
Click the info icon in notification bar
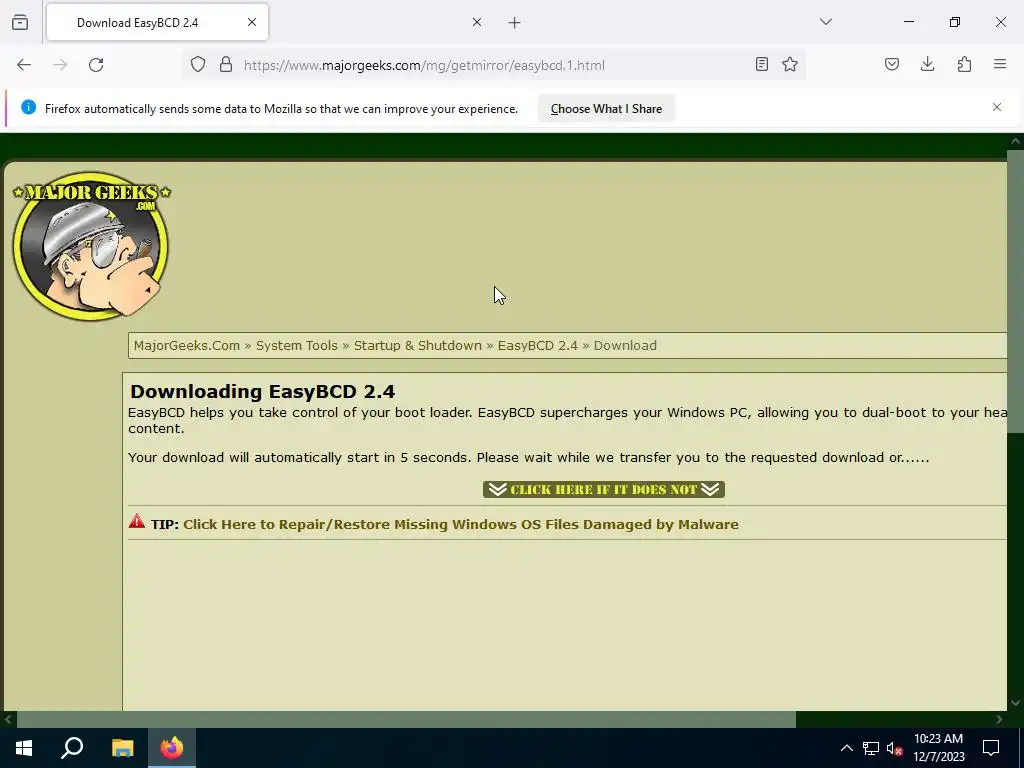click(x=28, y=107)
